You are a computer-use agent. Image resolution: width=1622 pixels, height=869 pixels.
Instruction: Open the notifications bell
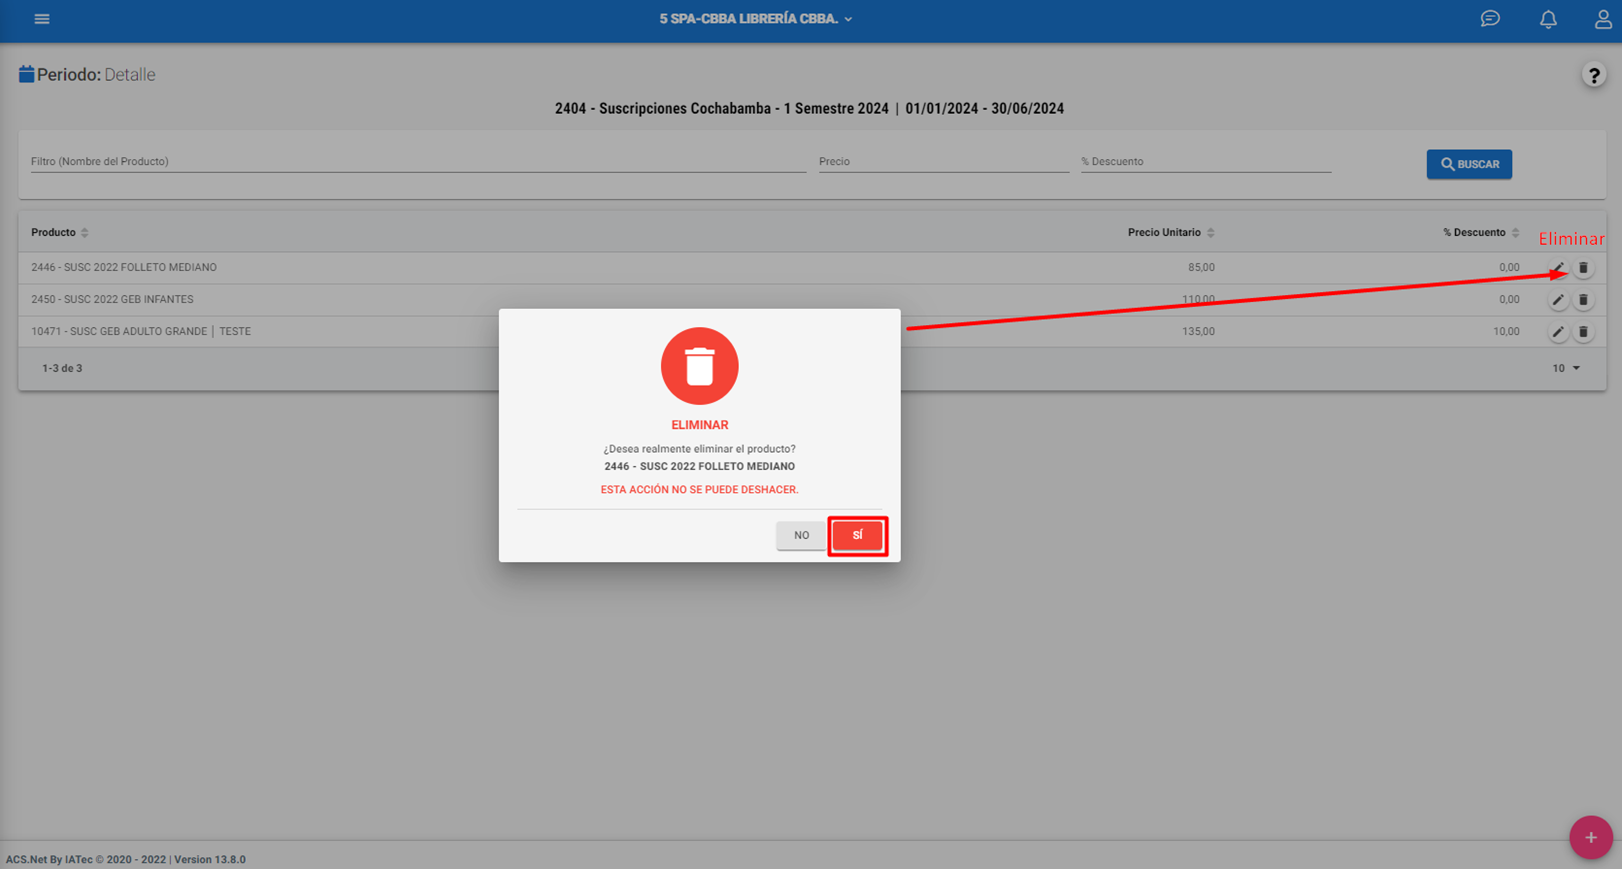click(1548, 19)
